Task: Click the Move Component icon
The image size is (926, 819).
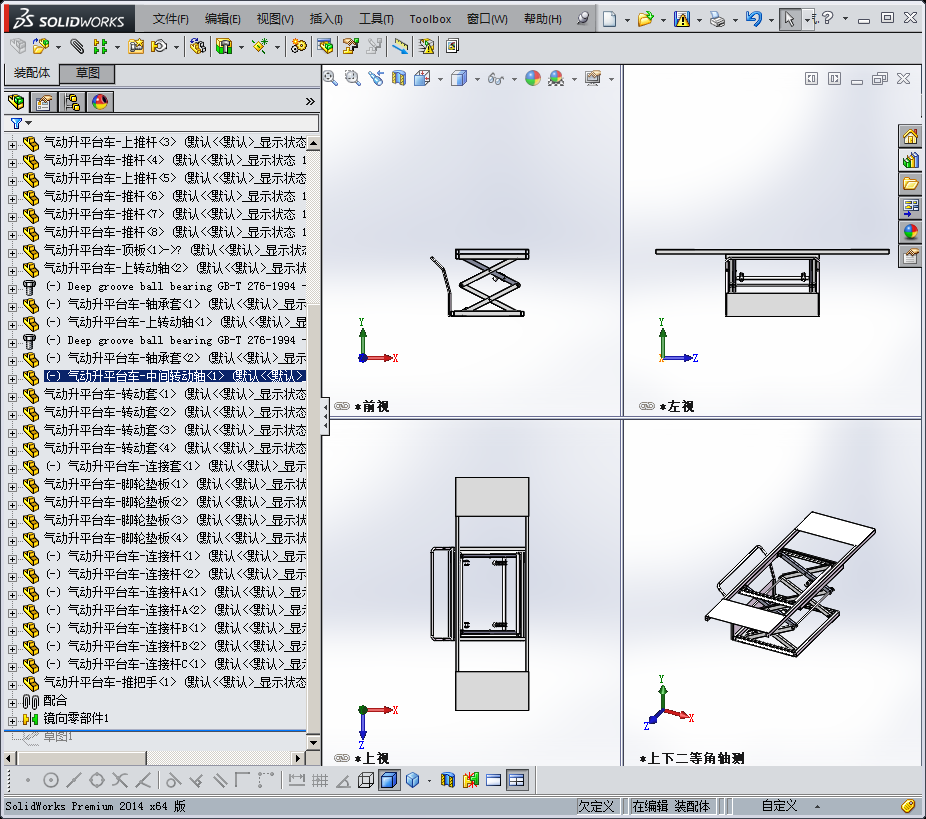Action: point(159,46)
